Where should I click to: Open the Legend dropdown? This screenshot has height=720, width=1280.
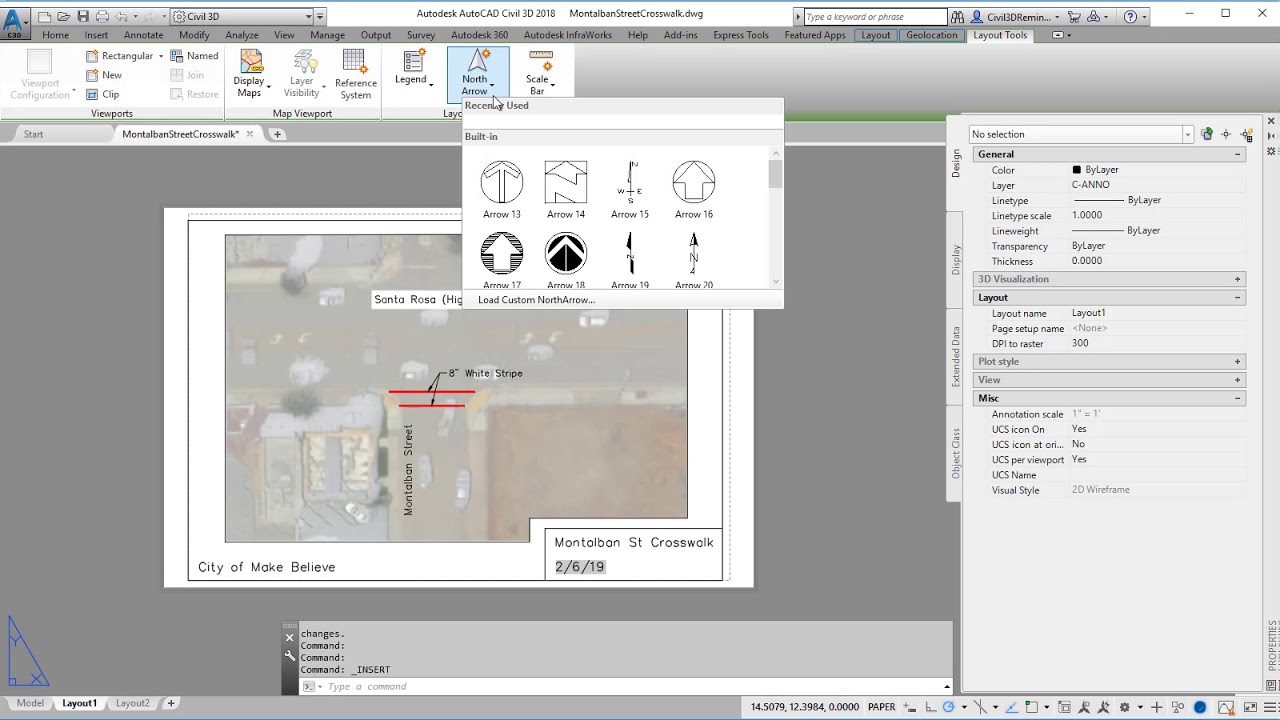[x=413, y=68]
